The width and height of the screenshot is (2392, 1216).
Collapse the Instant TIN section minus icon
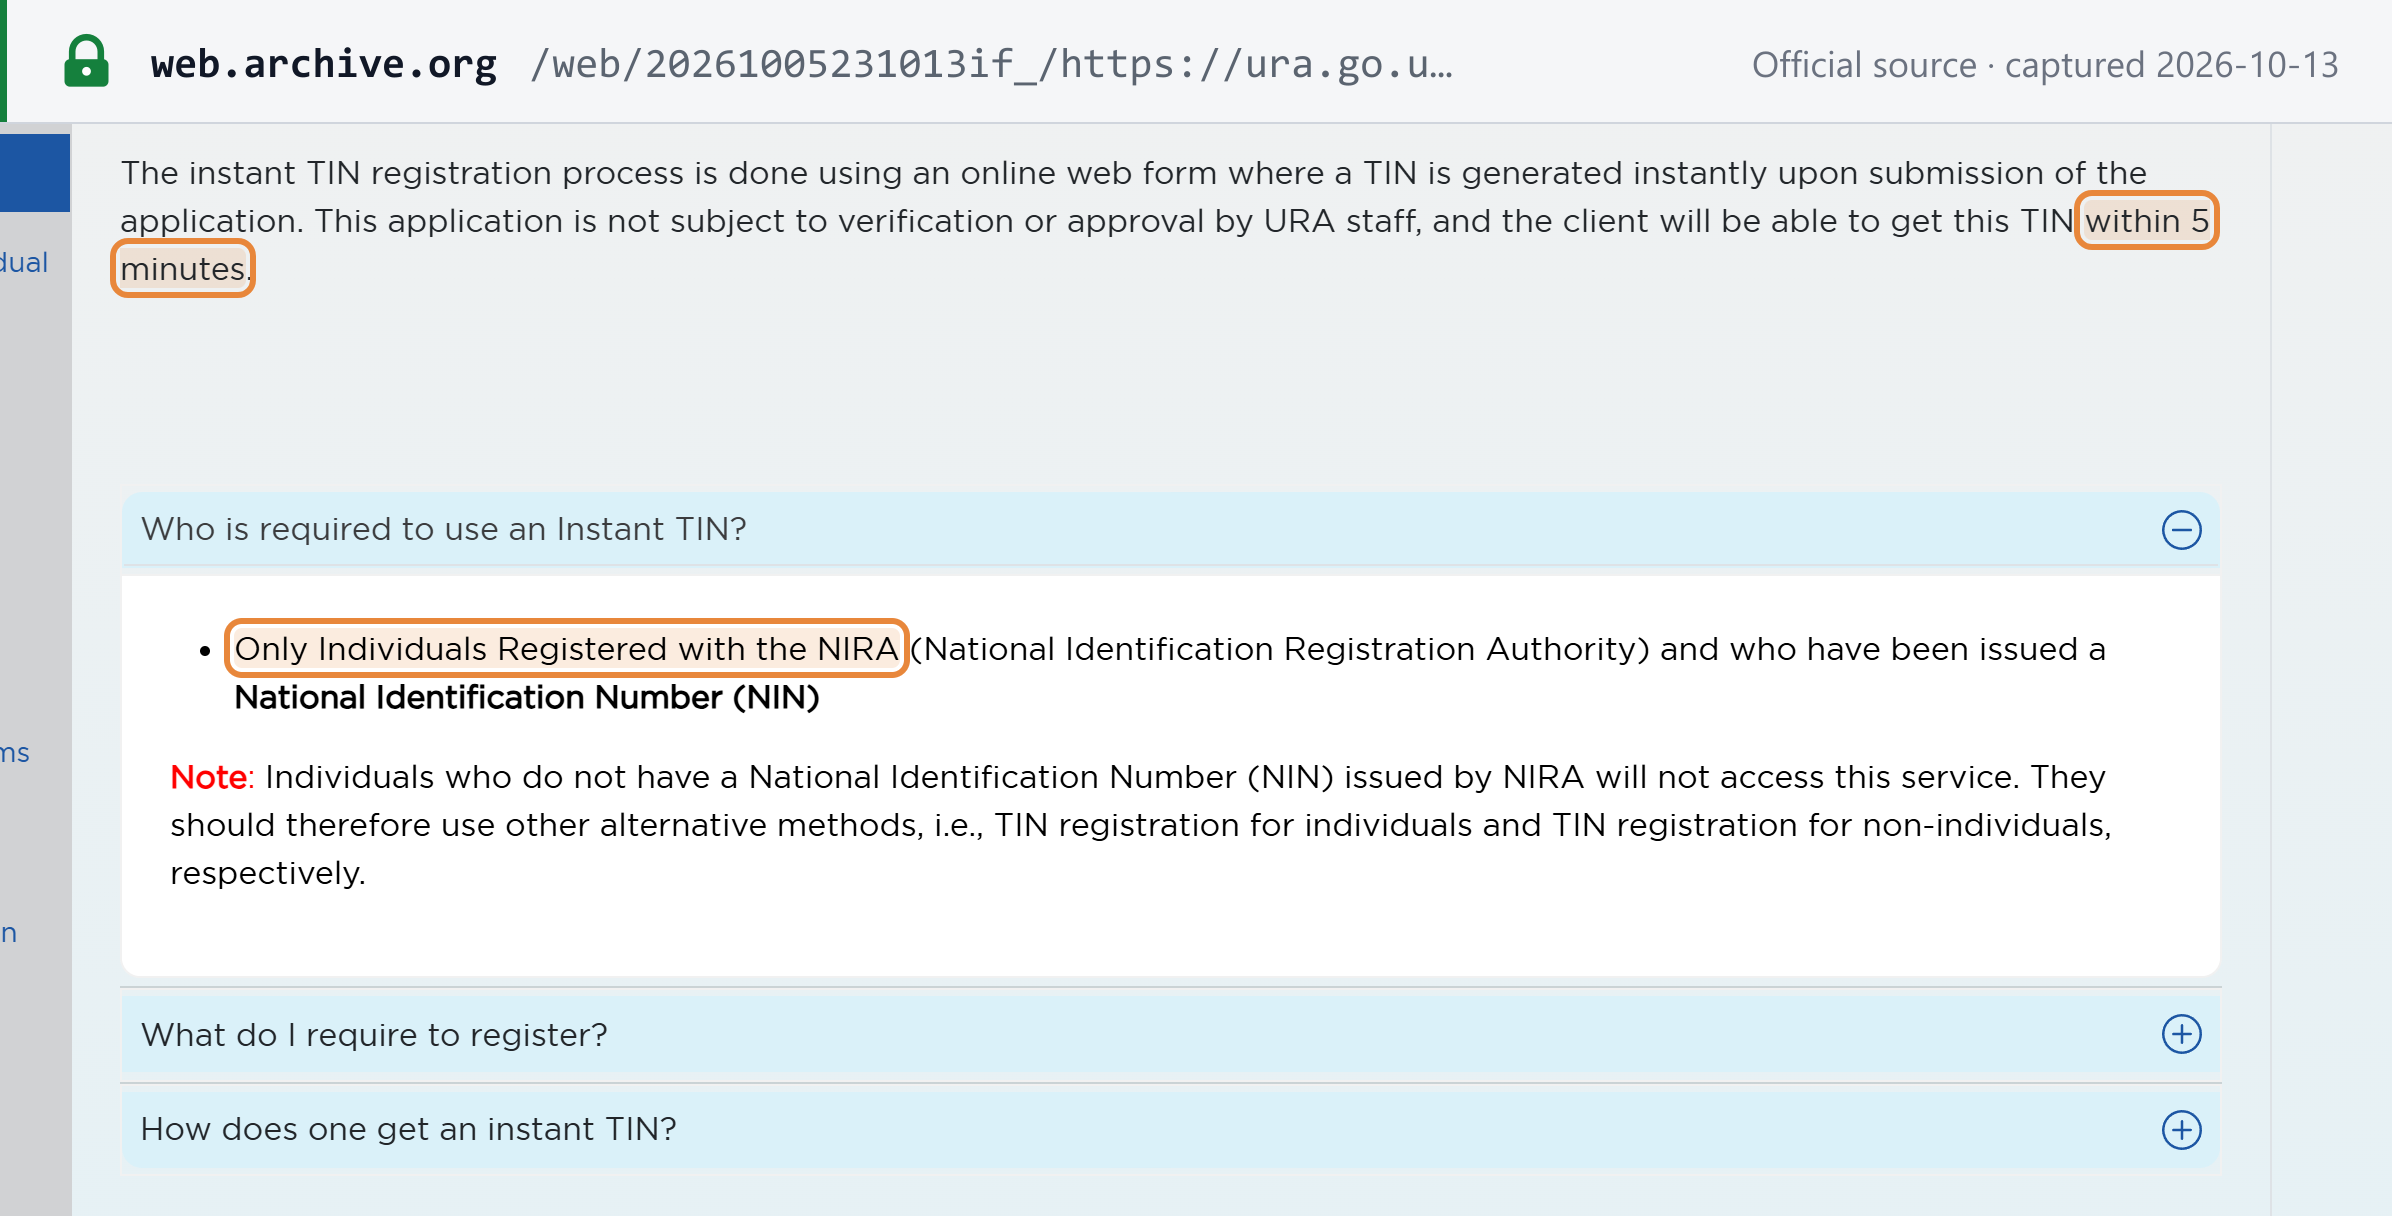pos(2181,530)
